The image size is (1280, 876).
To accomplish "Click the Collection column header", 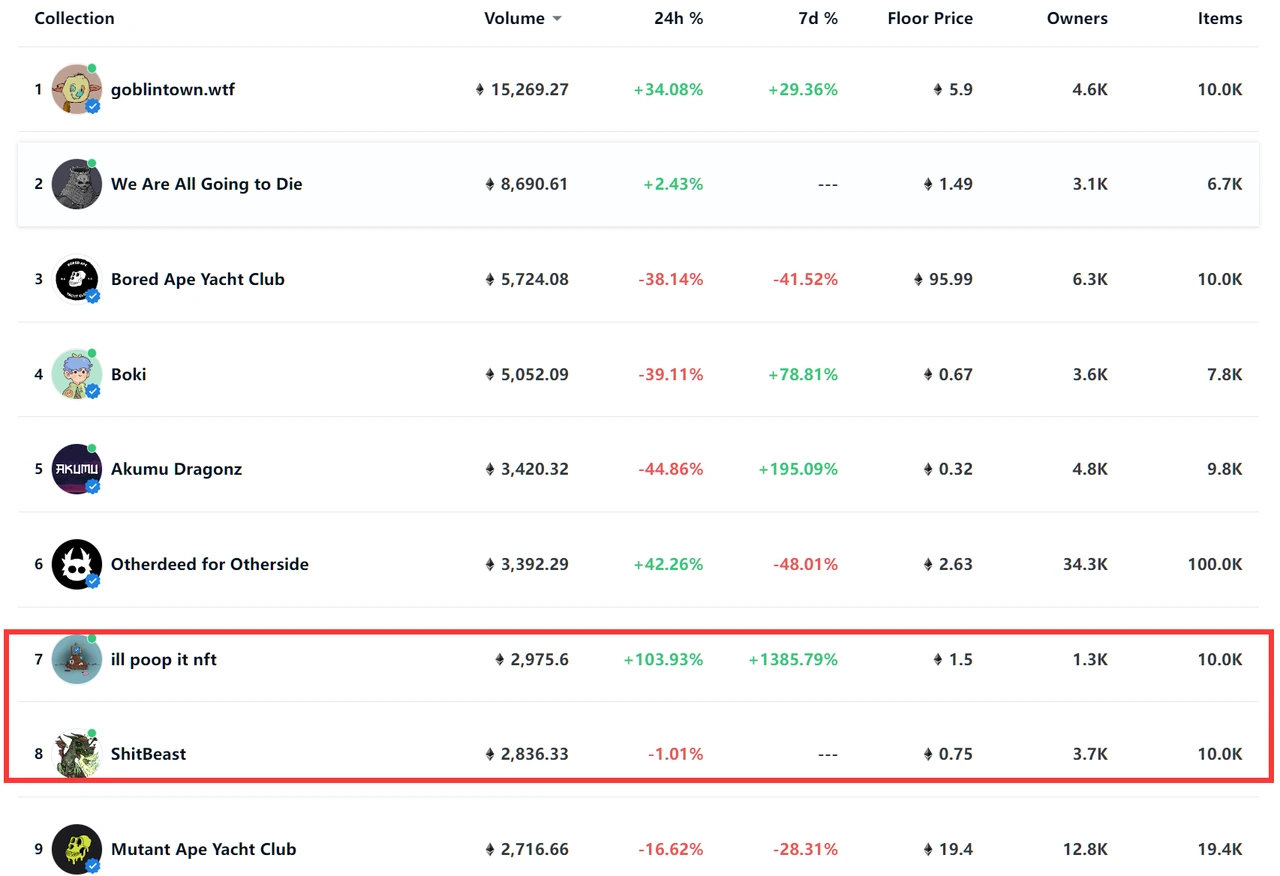I will pos(74,19).
